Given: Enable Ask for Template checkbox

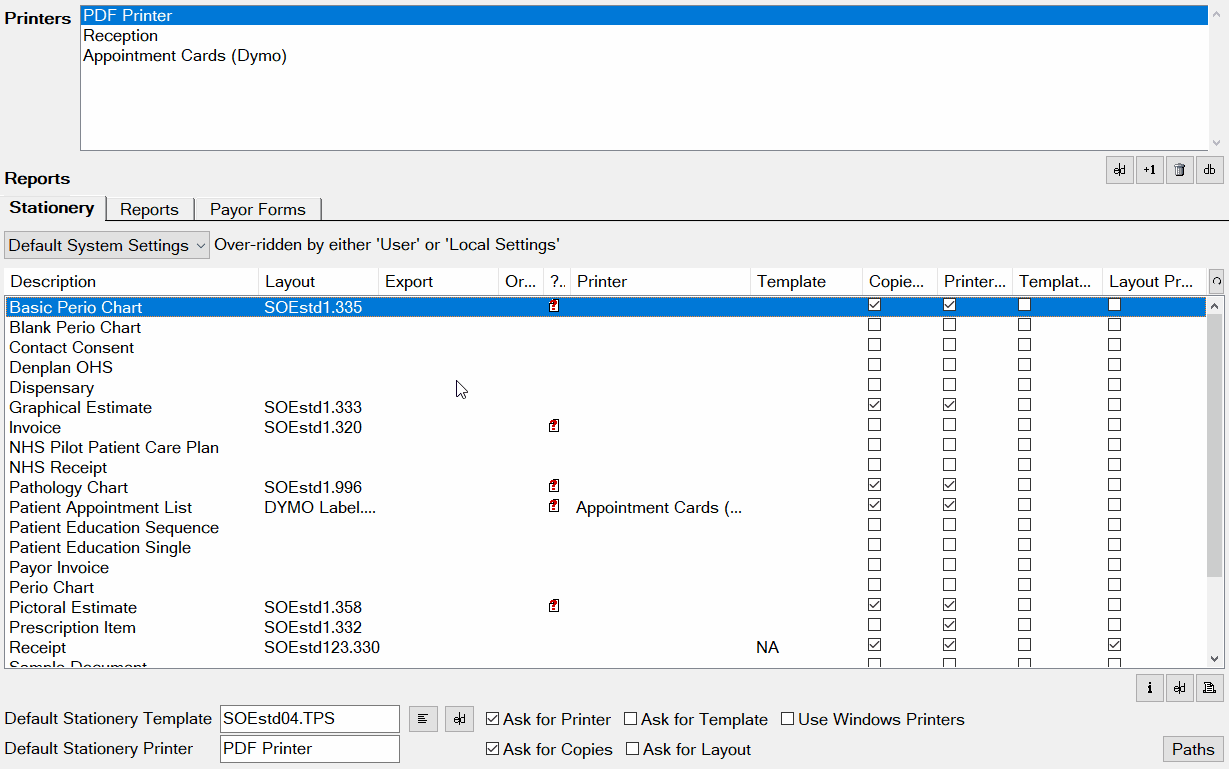Looking at the screenshot, I should tap(631, 719).
